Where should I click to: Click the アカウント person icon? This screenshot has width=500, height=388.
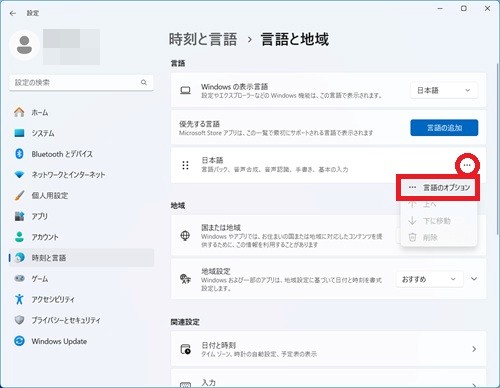pos(19,237)
